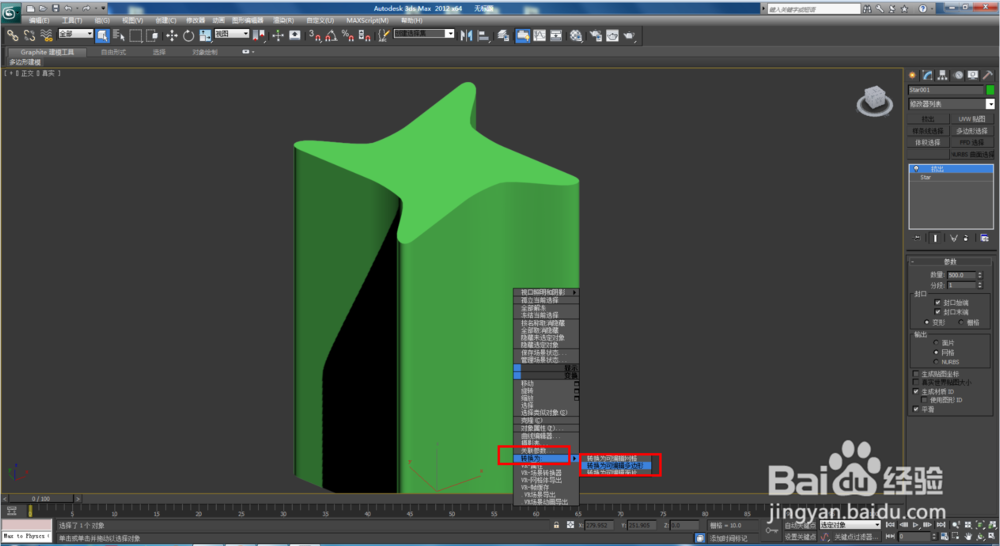Click the Render Production teapot icon
The width and height of the screenshot is (1000, 546).
click(x=629, y=36)
